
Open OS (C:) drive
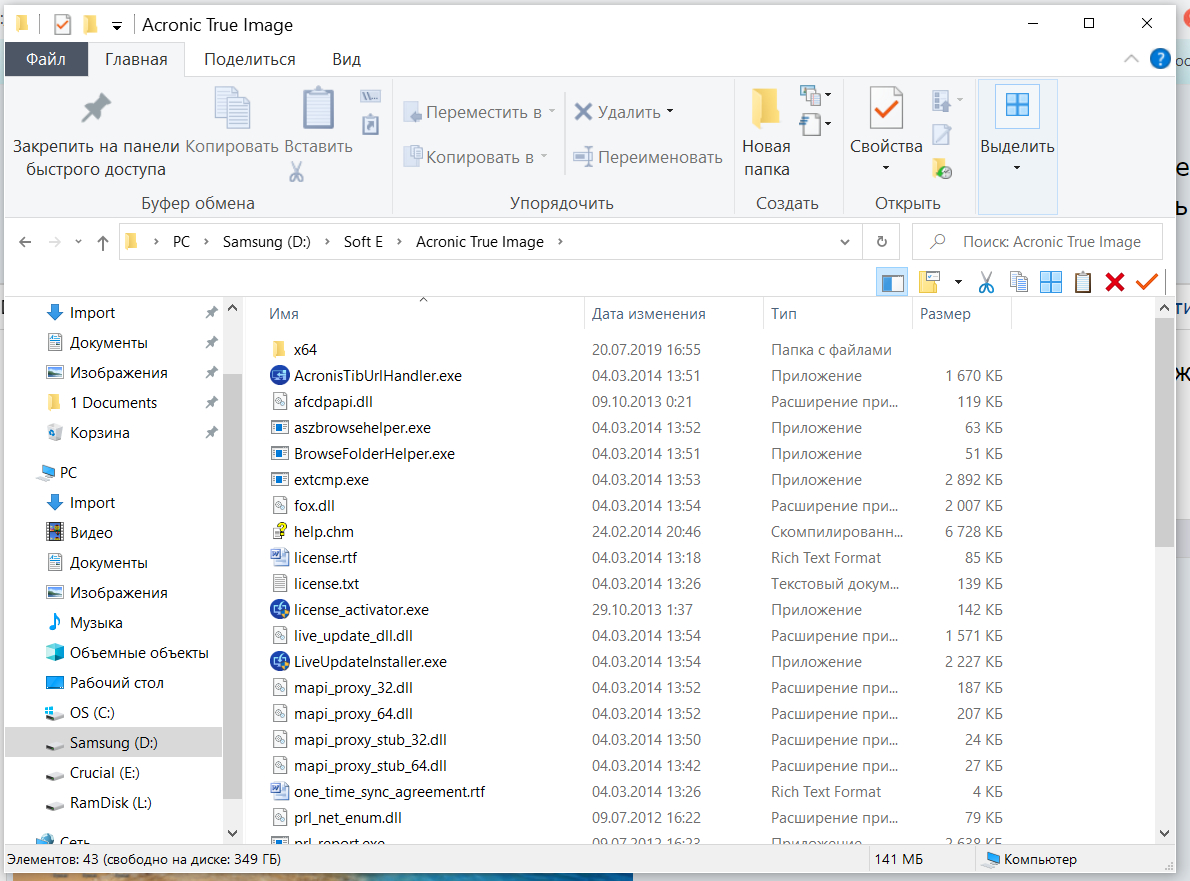(x=92, y=713)
